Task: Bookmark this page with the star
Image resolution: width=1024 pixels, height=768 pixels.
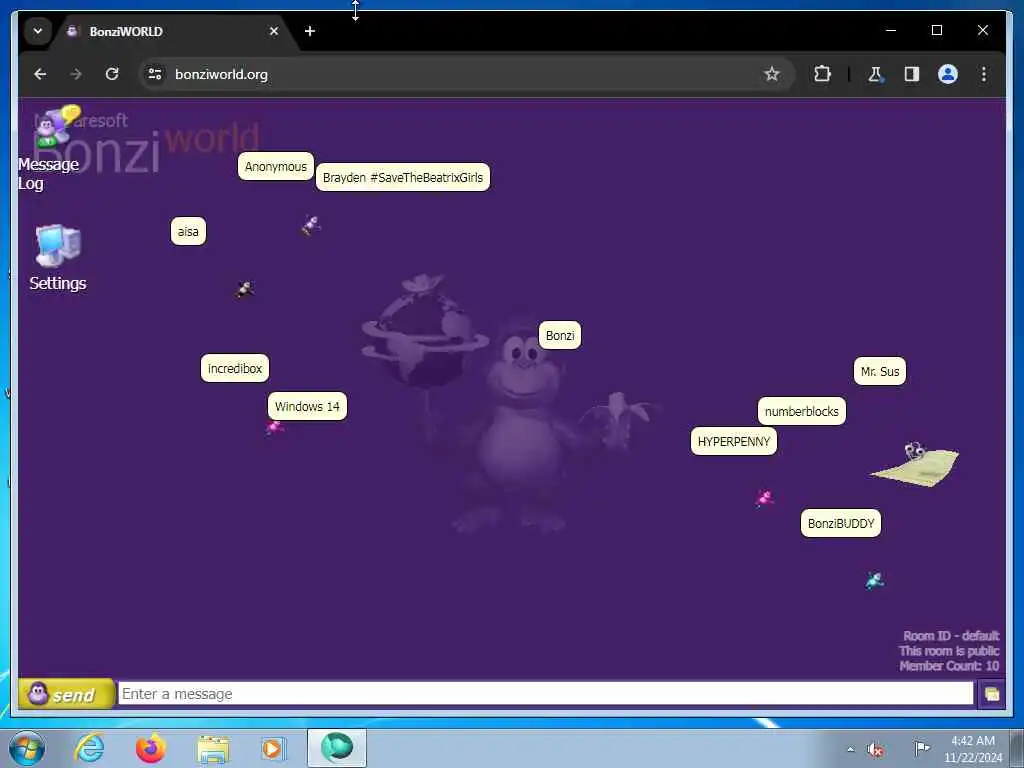Action: 772,74
